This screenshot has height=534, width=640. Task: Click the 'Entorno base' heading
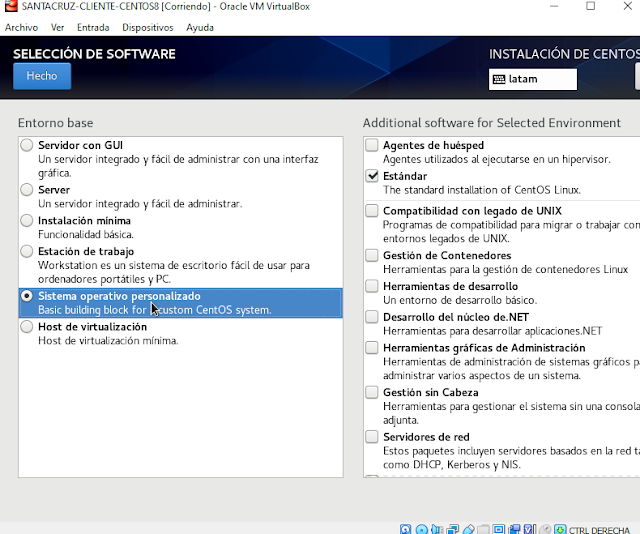(x=56, y=123)
